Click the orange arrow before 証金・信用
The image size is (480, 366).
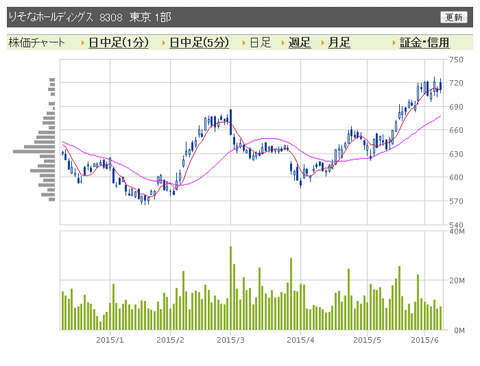pos(394,43)
